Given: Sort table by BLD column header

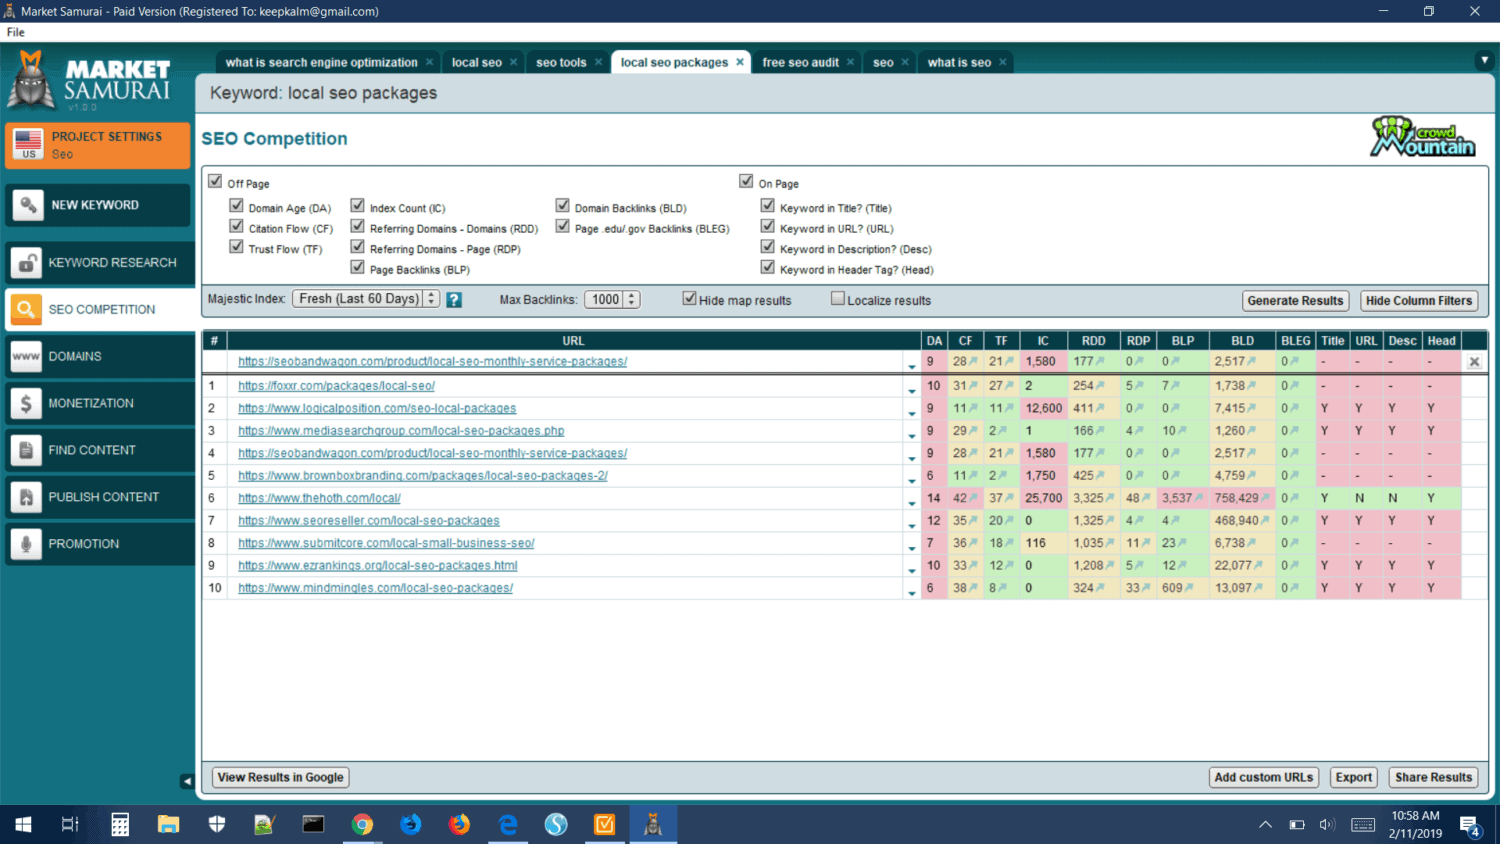Looking at the screenshot, I should tap(1243, 341).
